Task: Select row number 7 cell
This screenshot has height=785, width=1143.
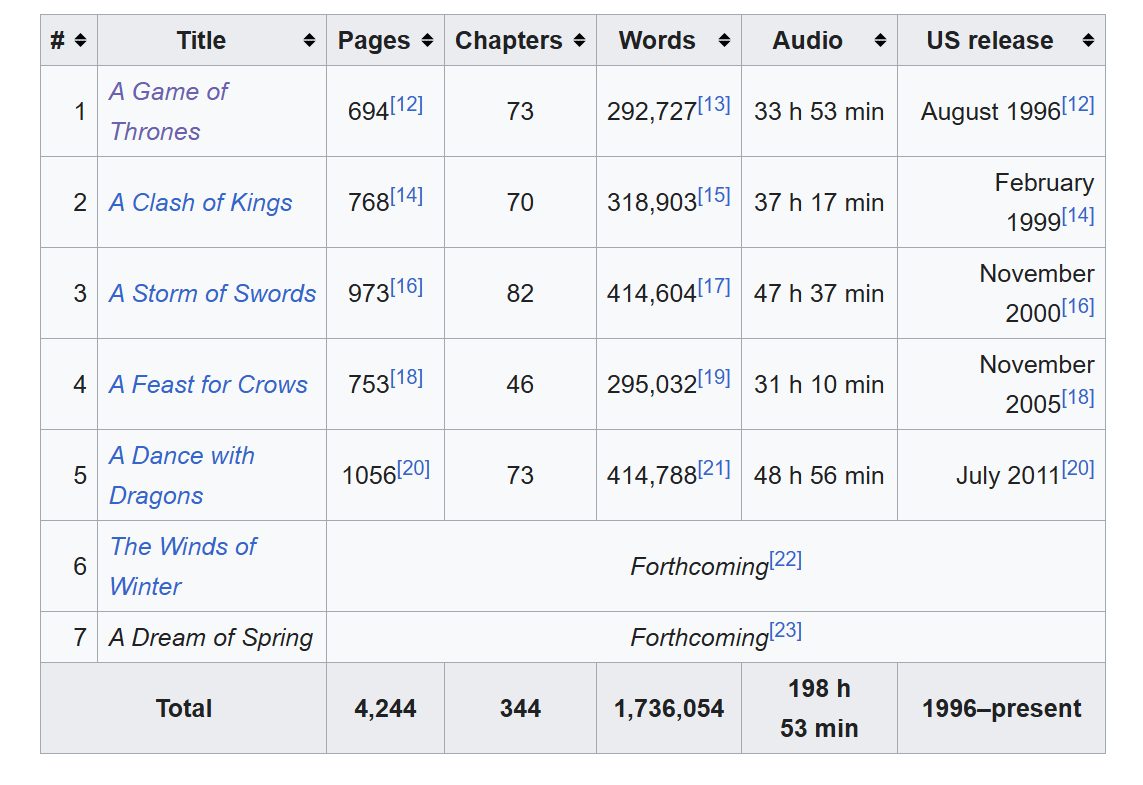Action: click(x=69, y=638)
